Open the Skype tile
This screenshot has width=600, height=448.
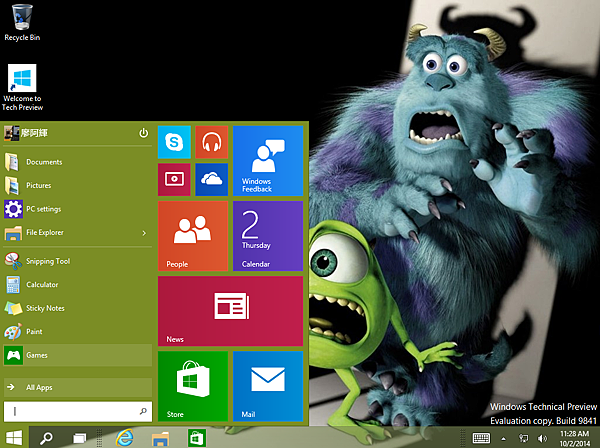coord(174,142)
